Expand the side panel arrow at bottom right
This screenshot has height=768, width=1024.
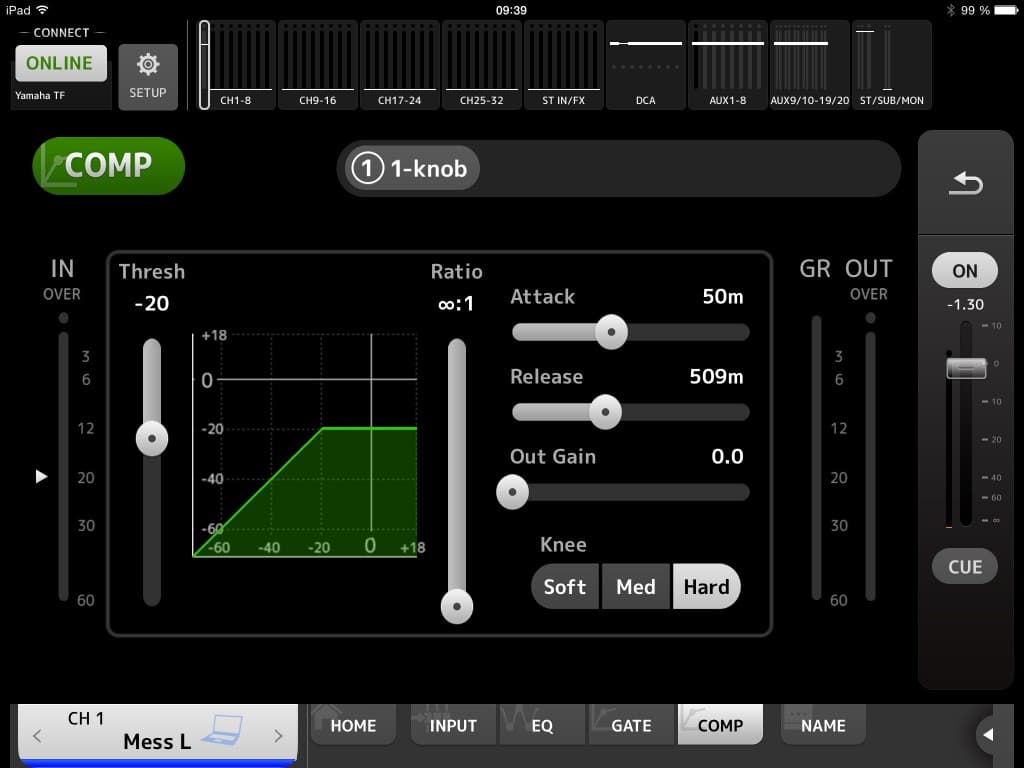coord(989,735)
